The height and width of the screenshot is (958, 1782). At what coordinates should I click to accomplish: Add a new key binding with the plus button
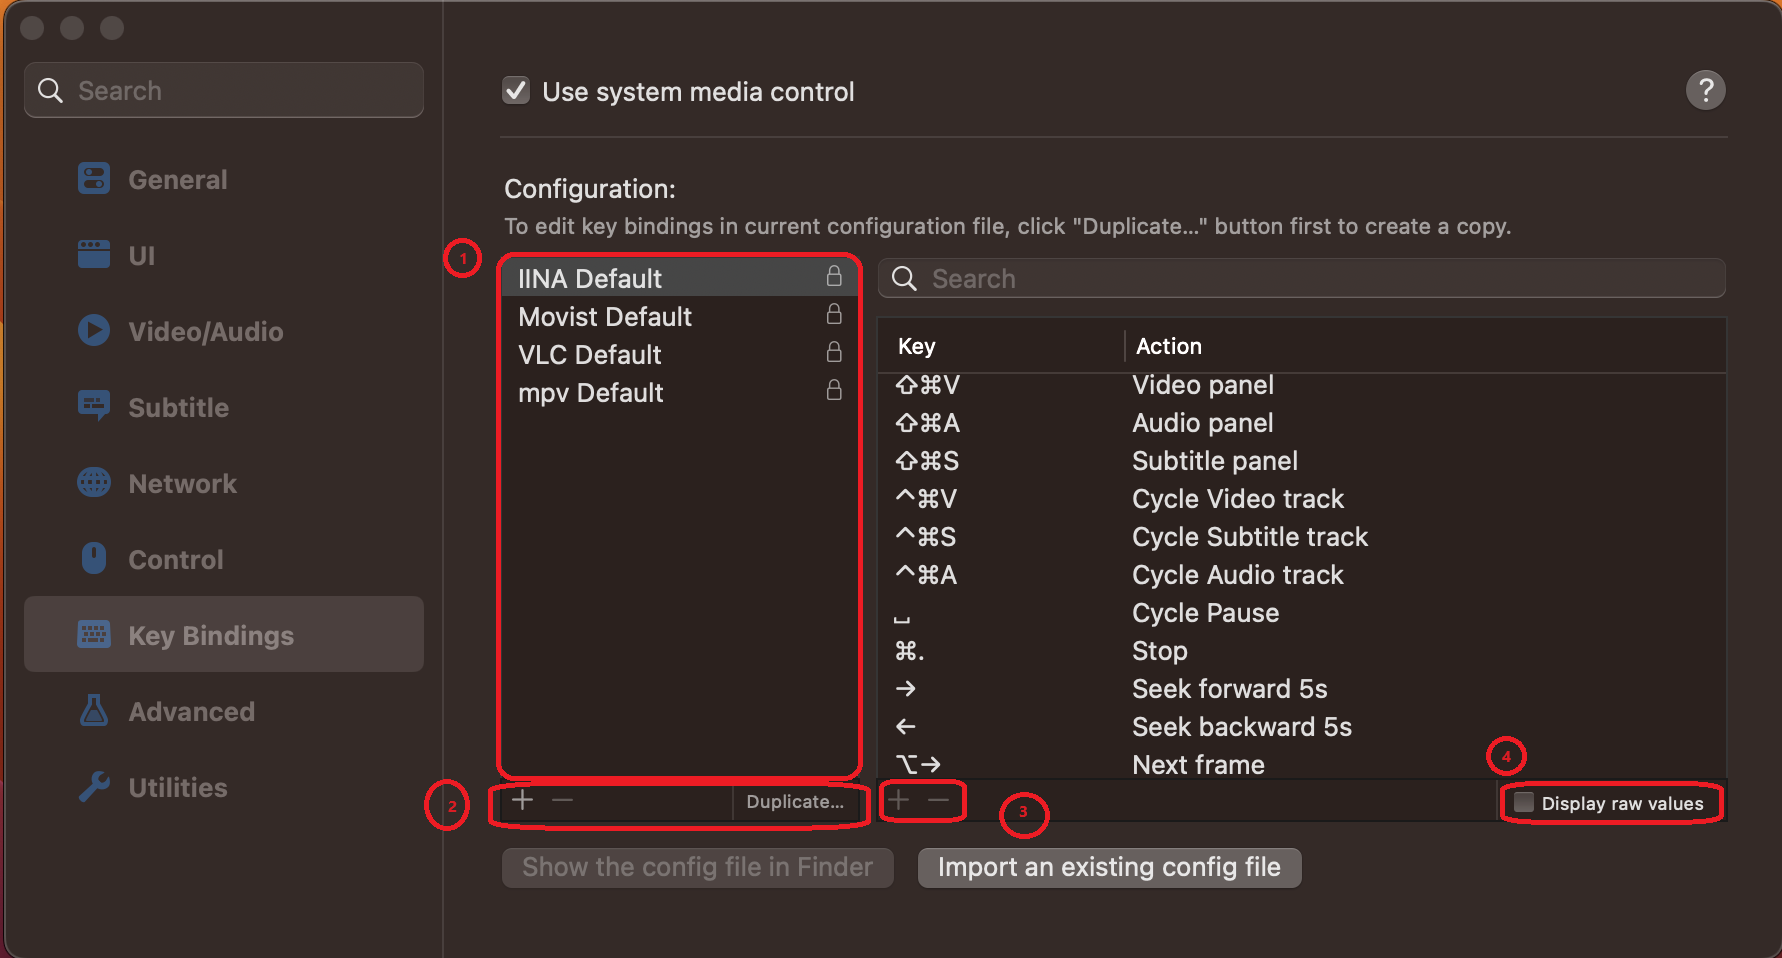click(x=898, y=800)
